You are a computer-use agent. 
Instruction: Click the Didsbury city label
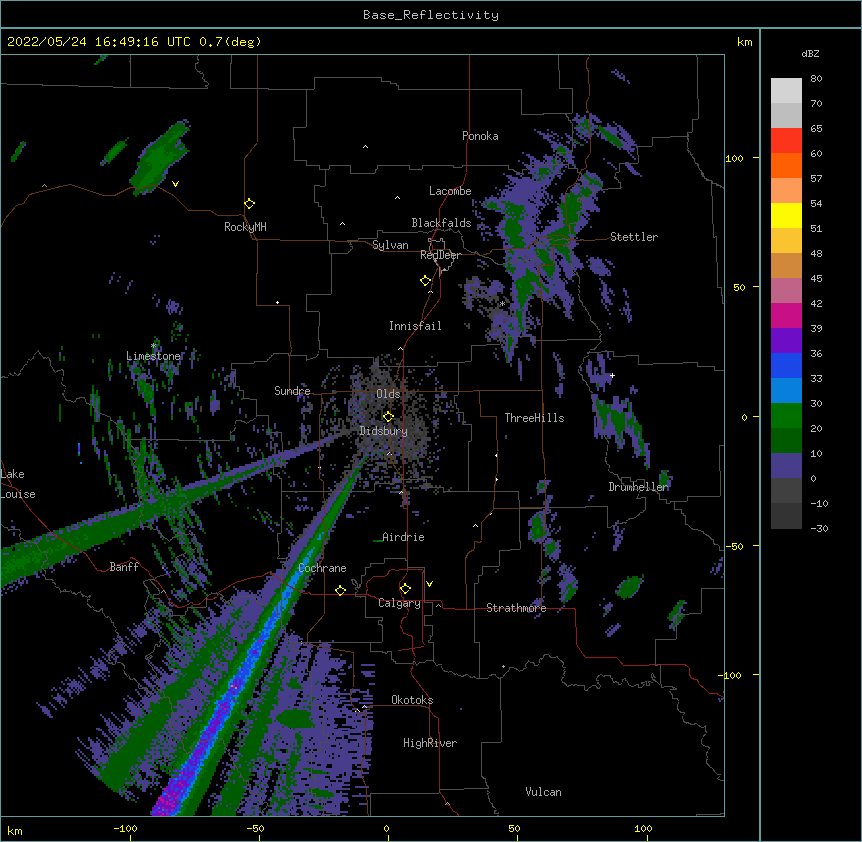[x=383, y=431]
